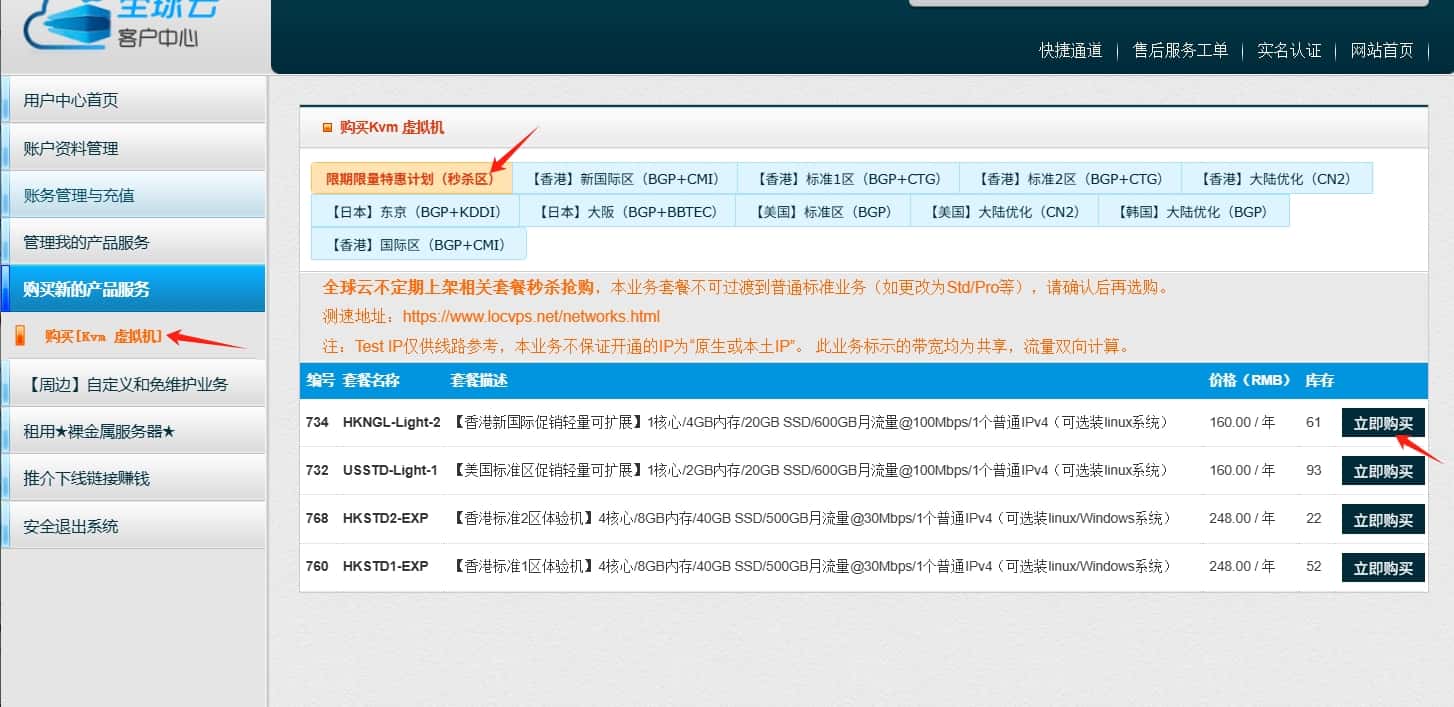This screenshot has height=707, width=1454.
Task: Click the orange square icon before 购买Kvm 虚拟机
Action: tap(327, 127)
